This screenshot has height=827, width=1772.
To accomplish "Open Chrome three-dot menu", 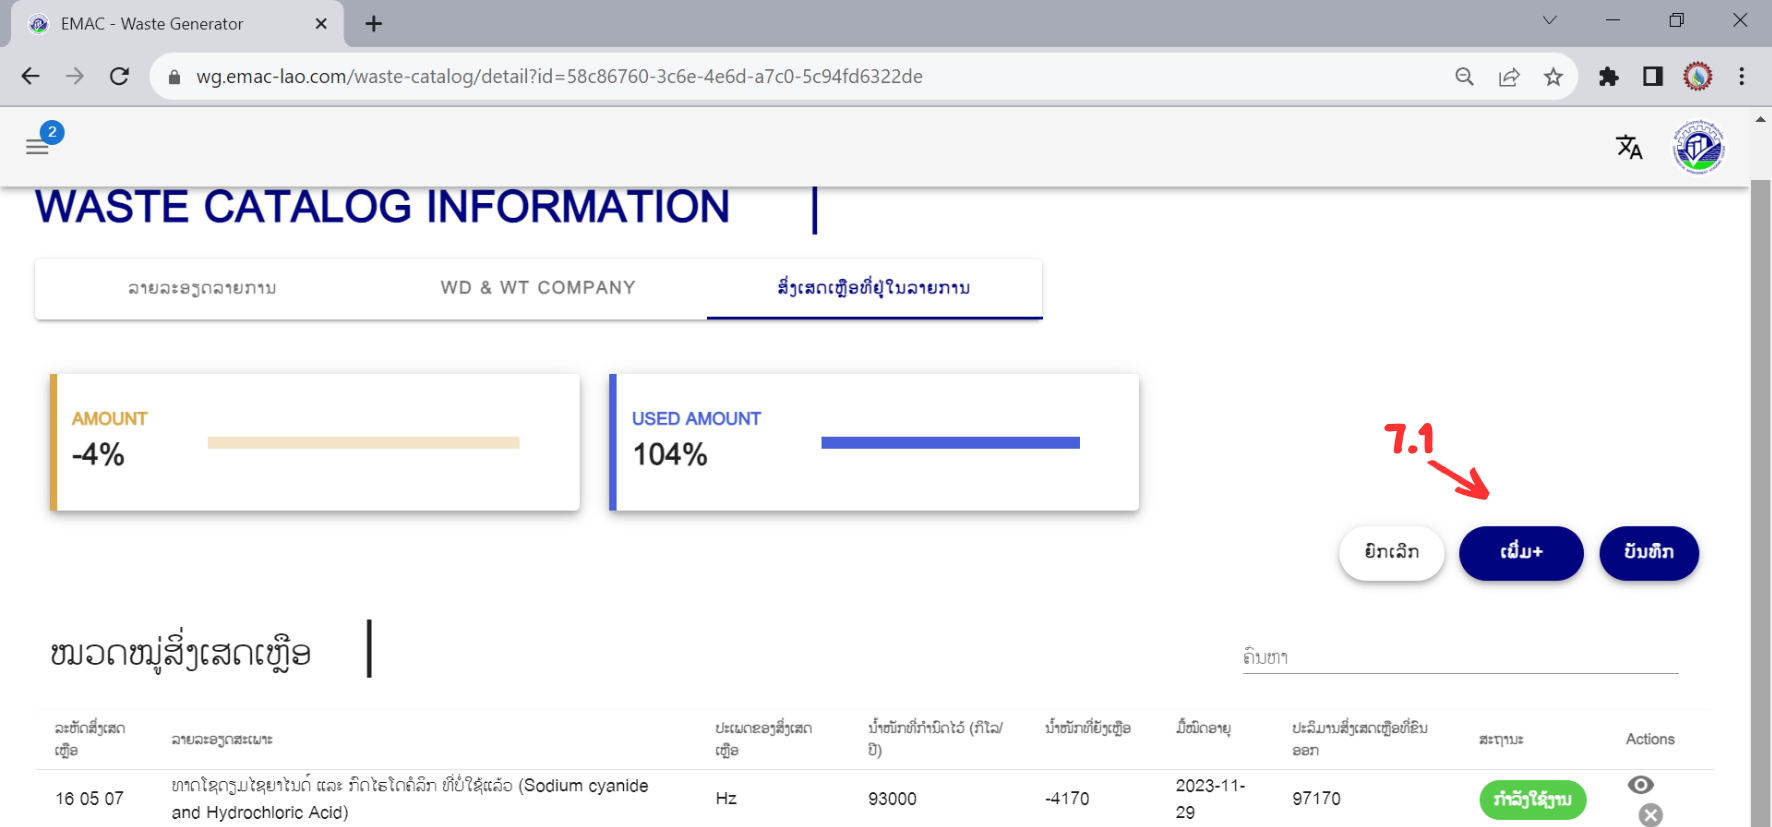I will [x=1741, y=77].
